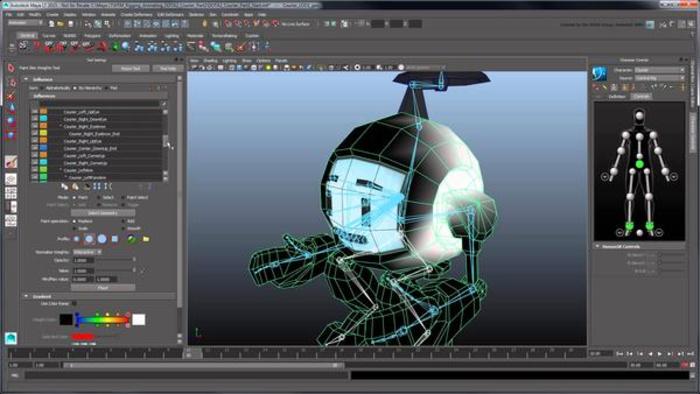
Task: Click the Reset Tool button
Action: (131, 68)
